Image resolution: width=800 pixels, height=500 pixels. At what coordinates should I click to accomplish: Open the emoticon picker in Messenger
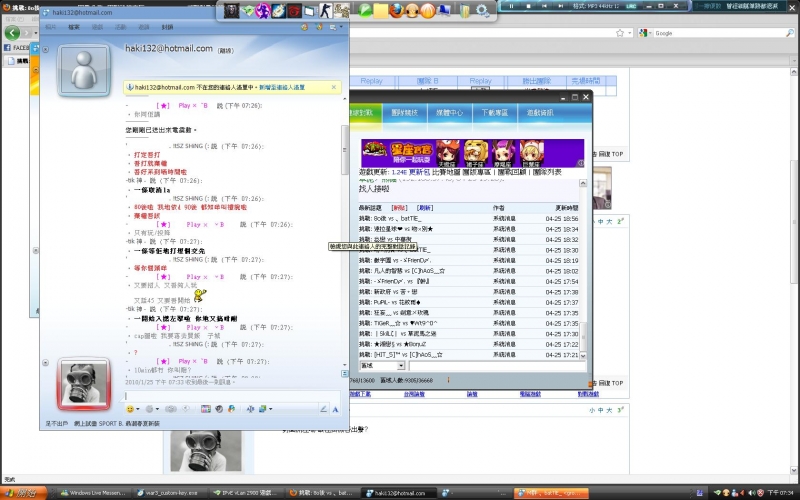click(131, 409)
